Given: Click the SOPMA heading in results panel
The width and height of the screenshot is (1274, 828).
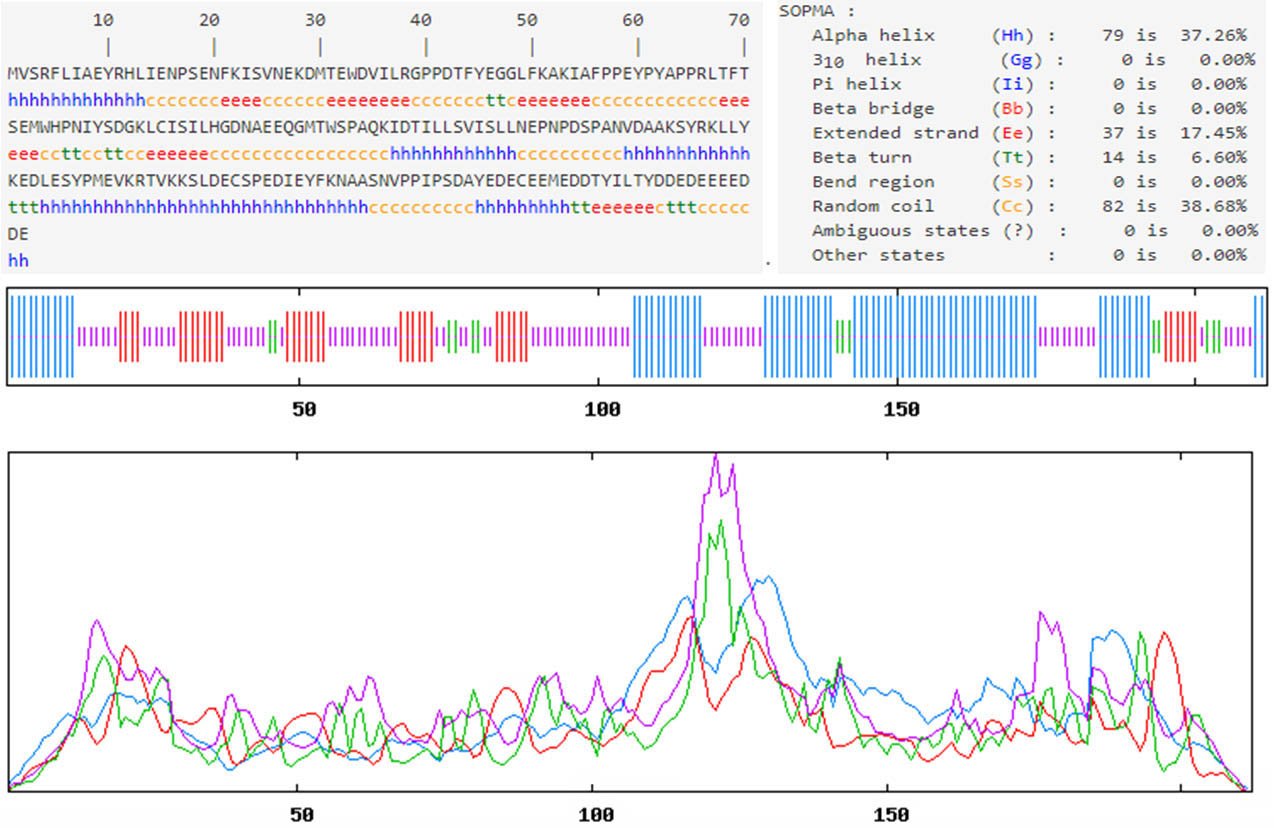Looking at the screenshot, I should [x=816, y=11].
